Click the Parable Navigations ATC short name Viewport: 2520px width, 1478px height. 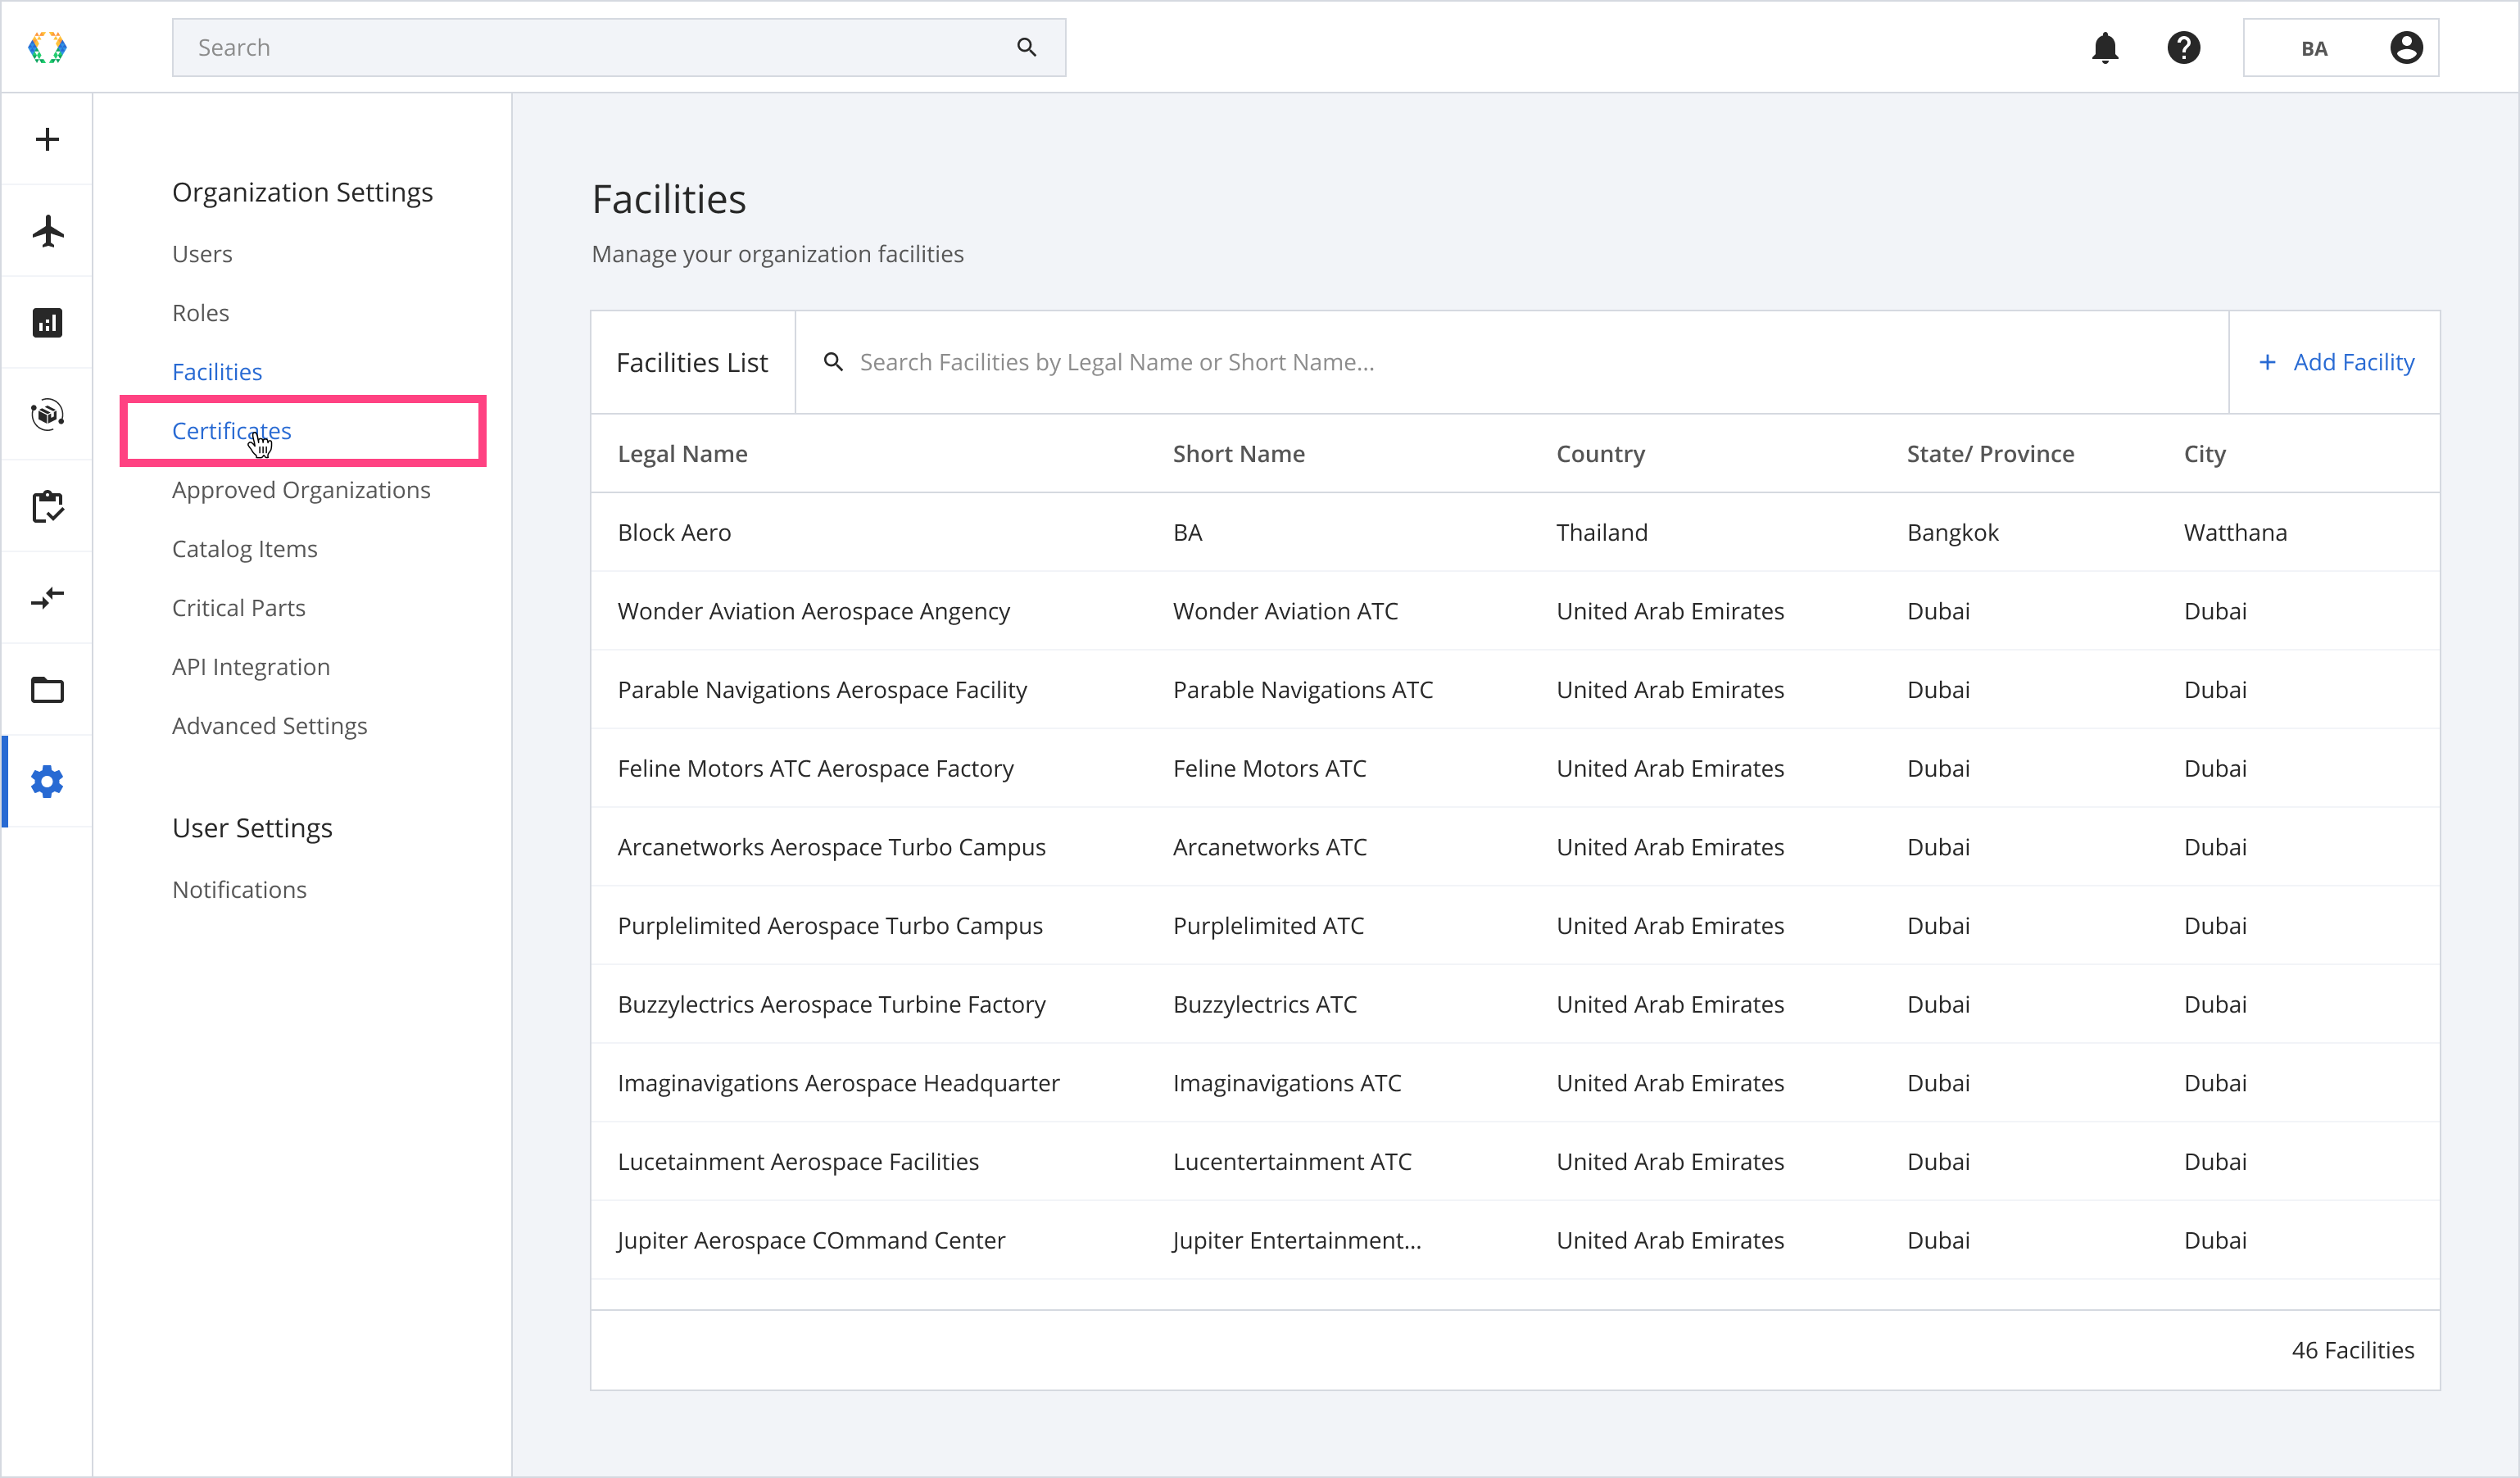point(1303,690)
